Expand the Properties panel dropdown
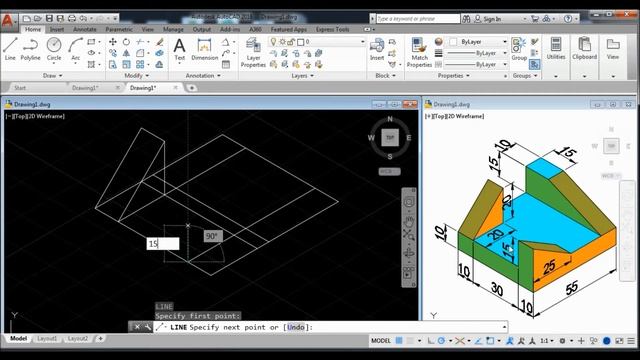 (x=453, y=76)
